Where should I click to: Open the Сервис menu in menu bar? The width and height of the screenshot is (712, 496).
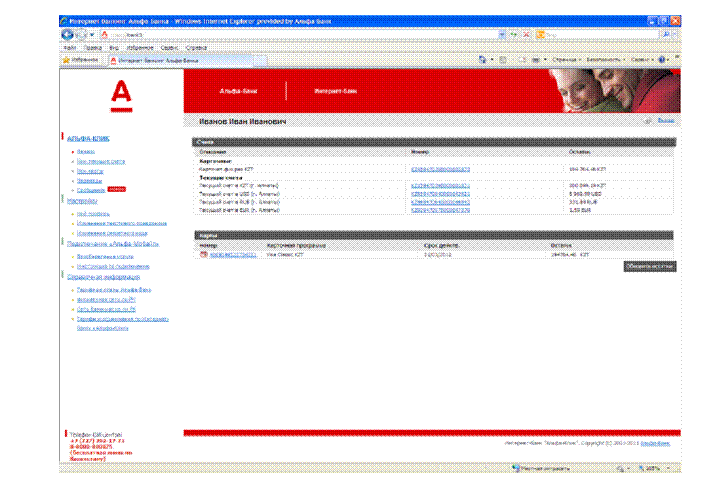[169, 48]
